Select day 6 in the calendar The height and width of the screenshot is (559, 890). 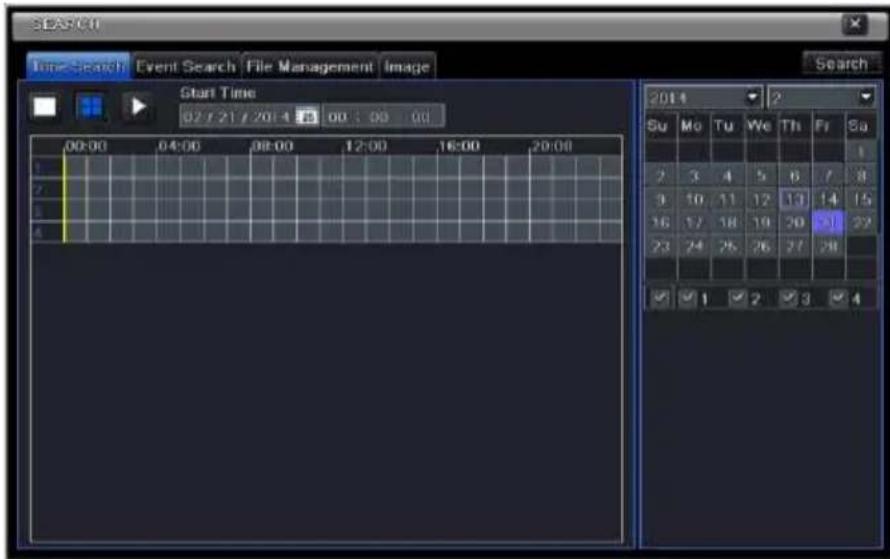pyautogui.click(x=794, y=176)
